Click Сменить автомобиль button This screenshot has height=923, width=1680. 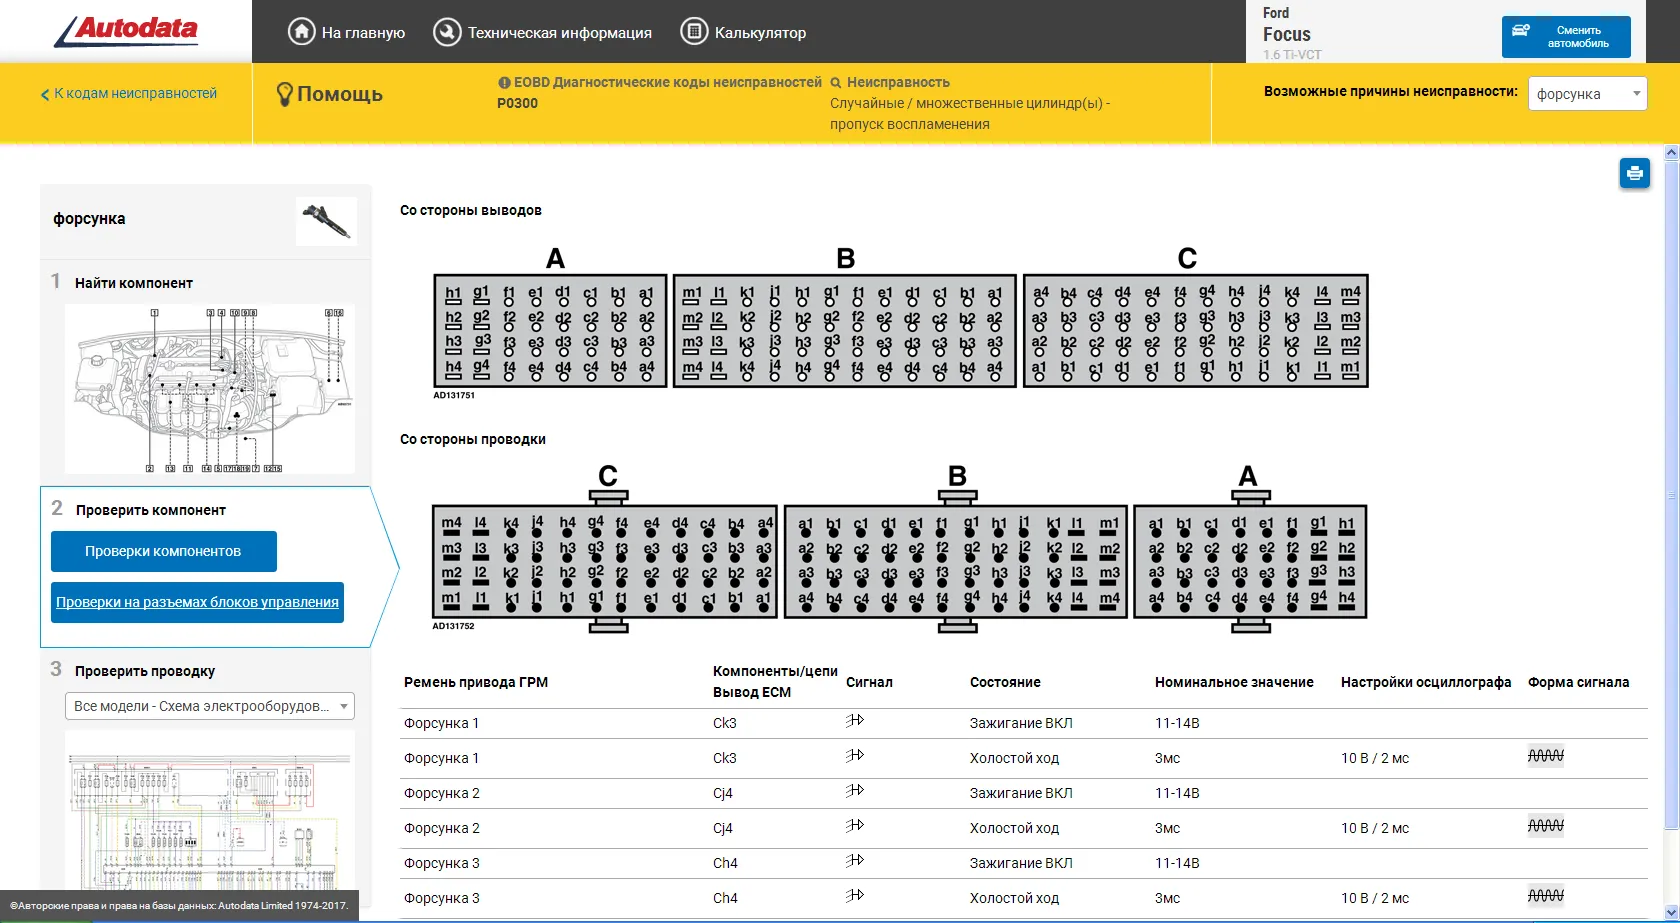(1566, 37)
